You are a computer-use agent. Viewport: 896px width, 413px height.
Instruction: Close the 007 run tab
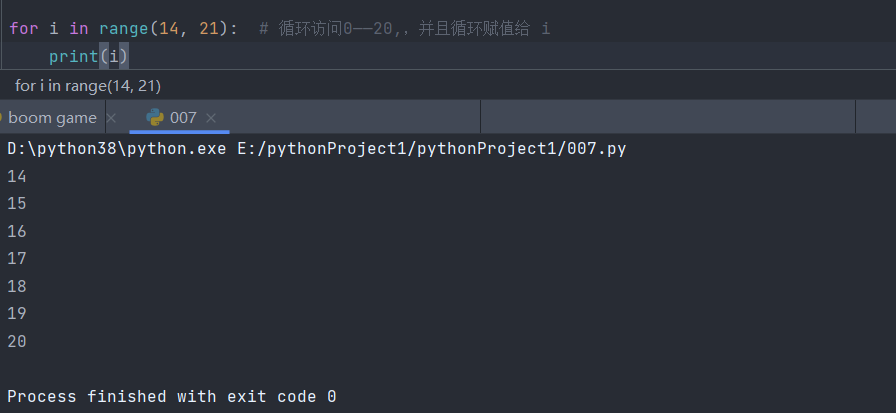211,118
